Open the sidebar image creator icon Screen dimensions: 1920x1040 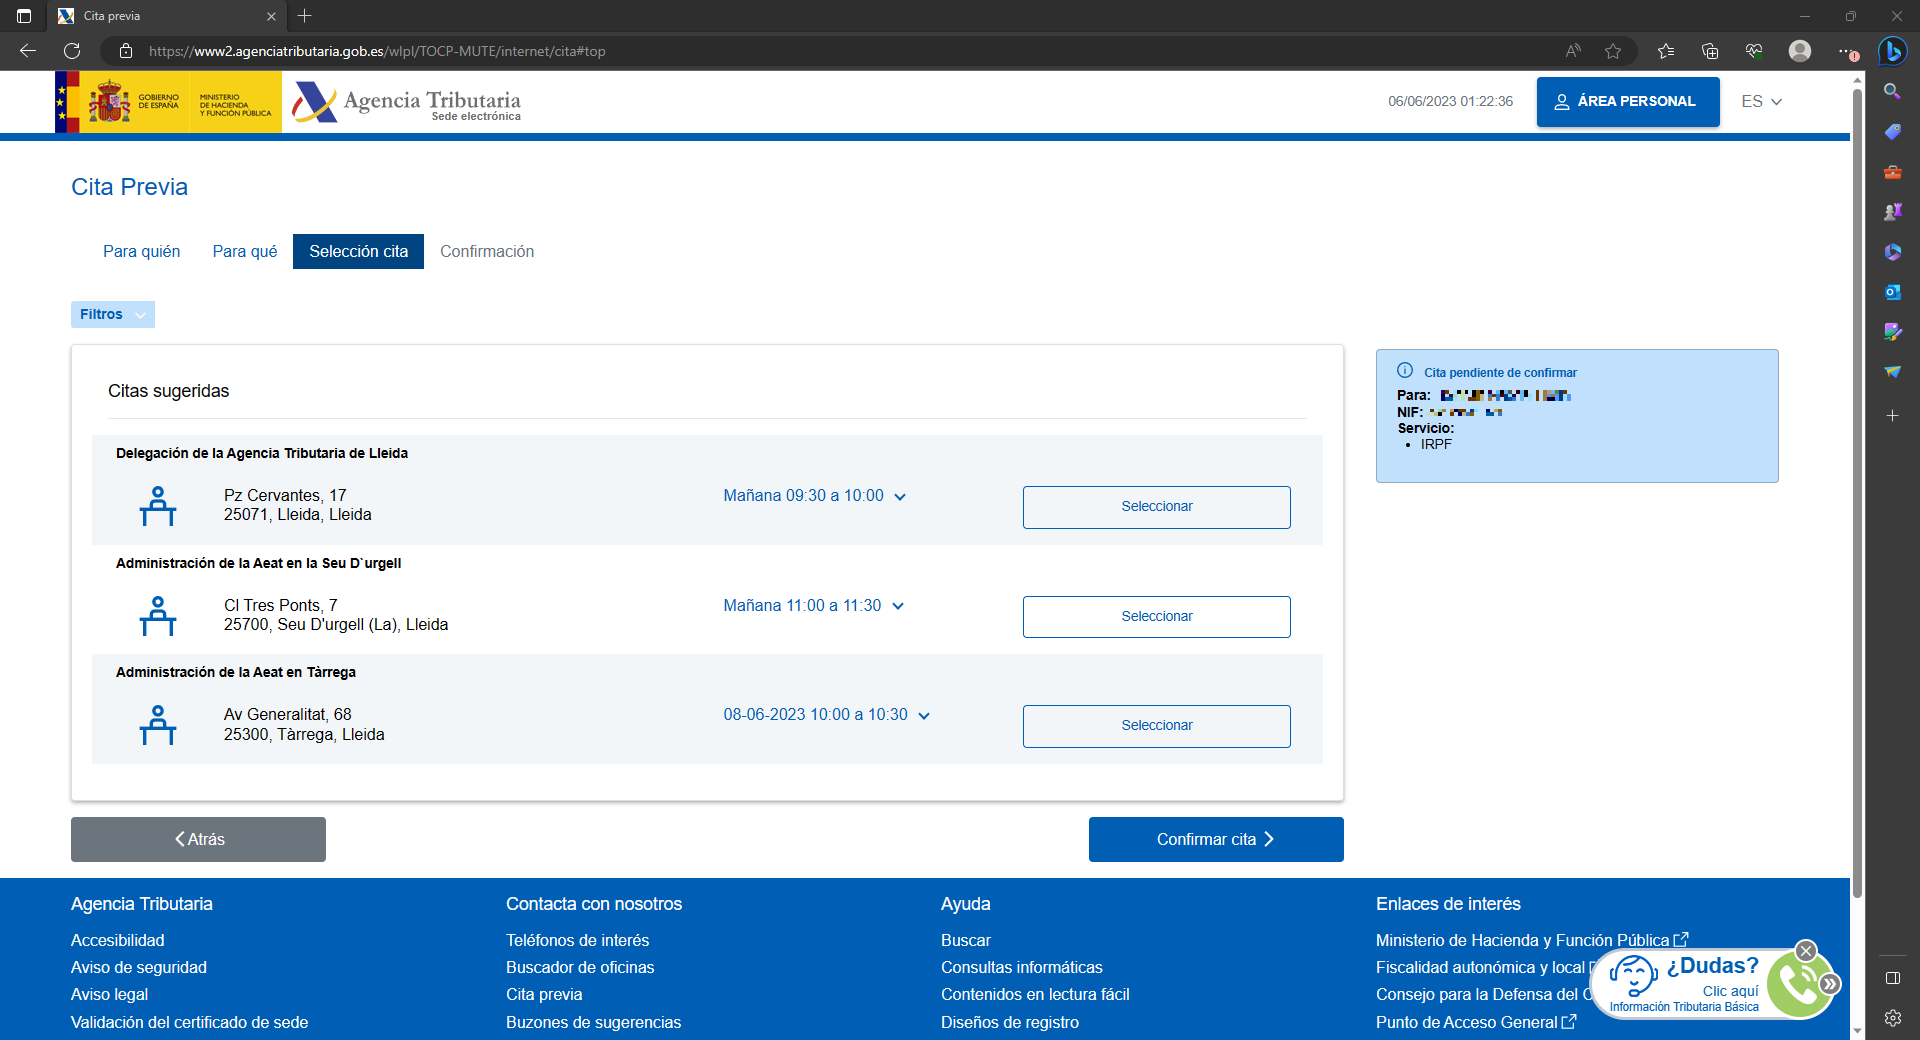(1892, 332)
